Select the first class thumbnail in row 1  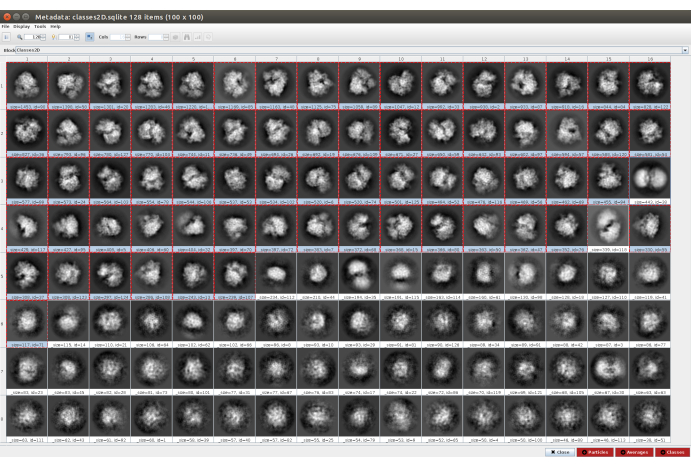pyautogui.click(x=24, y=82)
